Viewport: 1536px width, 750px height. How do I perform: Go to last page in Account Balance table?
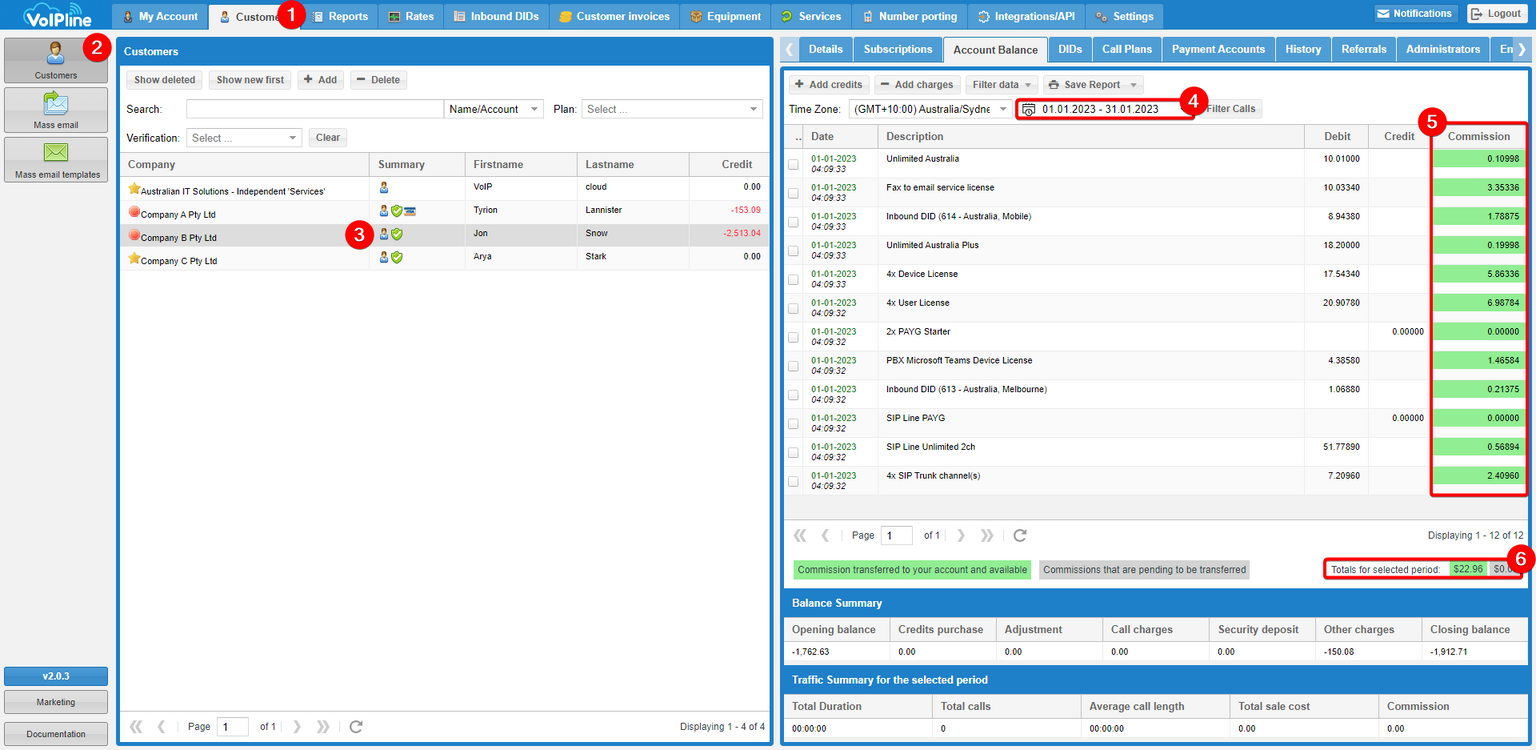tap(987, 536)
